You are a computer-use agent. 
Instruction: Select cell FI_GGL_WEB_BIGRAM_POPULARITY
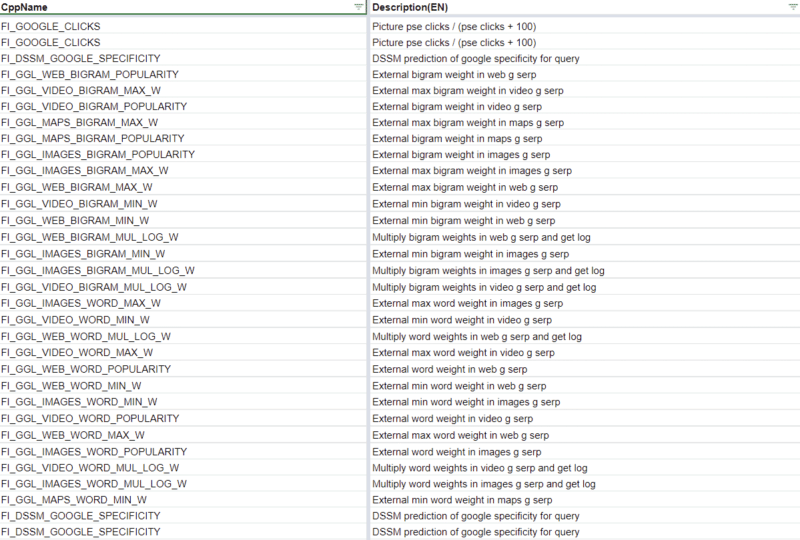[x=183, y=75]
